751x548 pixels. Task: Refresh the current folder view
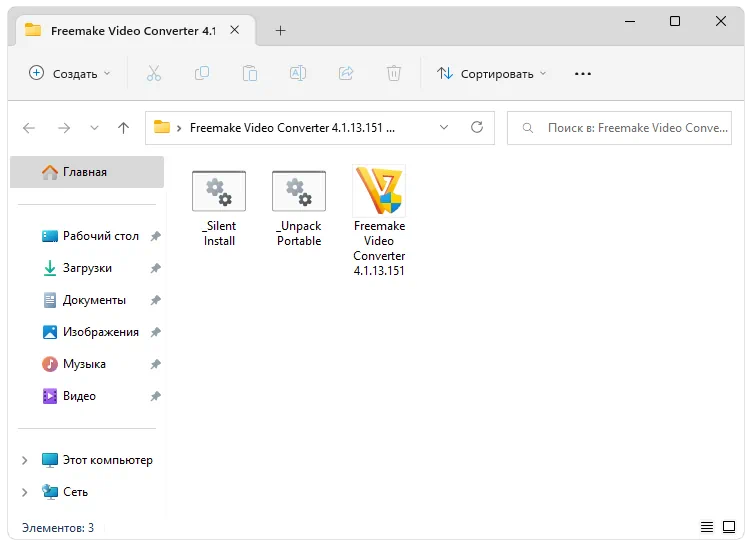477,127
